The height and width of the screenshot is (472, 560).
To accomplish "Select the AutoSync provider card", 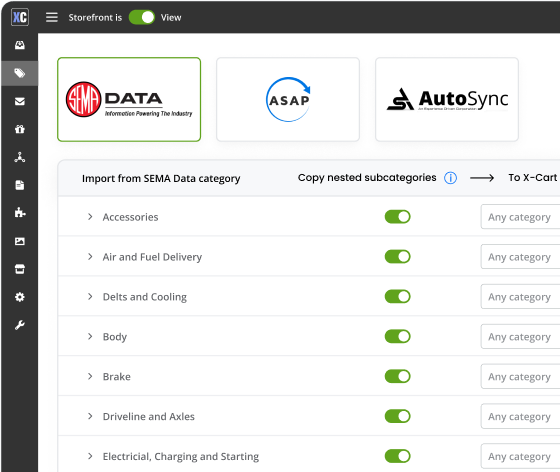I will (x=447, y=100).
